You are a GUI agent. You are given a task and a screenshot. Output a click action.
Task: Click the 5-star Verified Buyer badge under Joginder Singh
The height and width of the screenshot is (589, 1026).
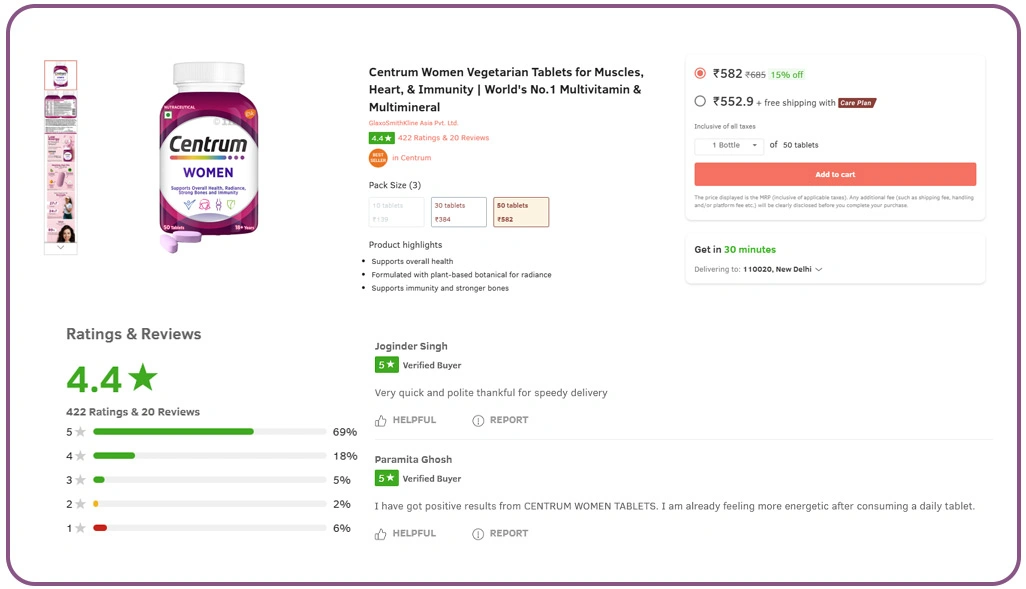coord(386,365)
